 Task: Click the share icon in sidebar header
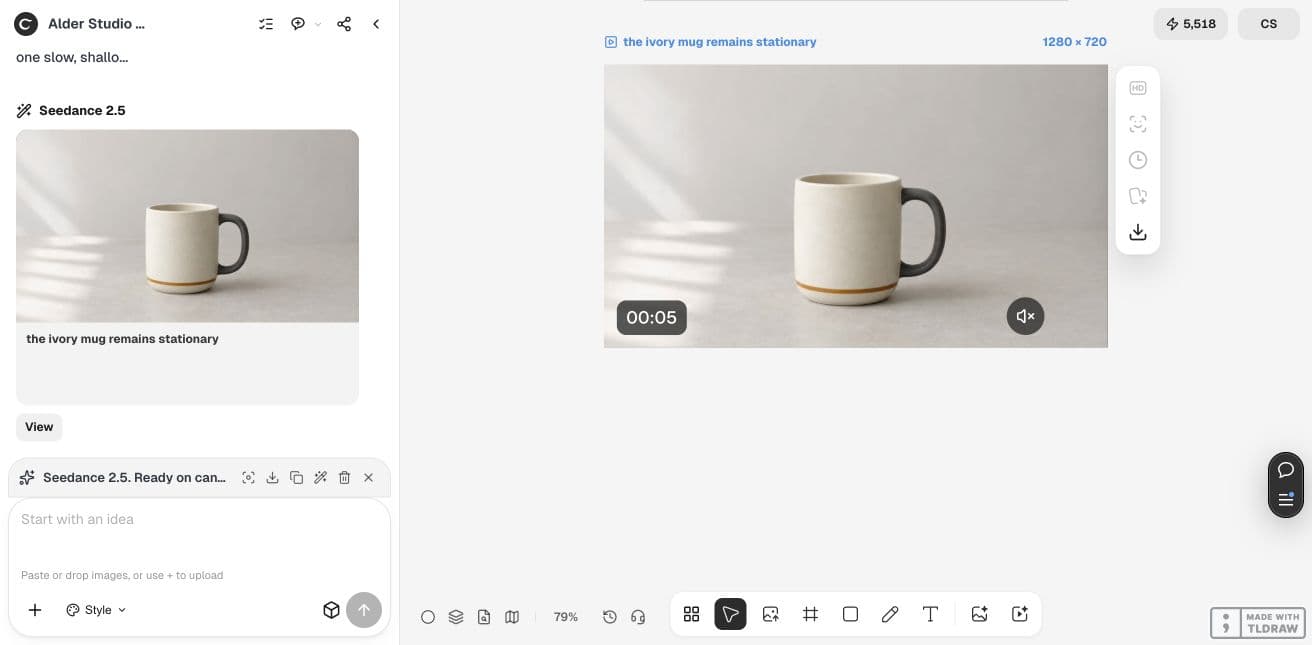point(344,24)
